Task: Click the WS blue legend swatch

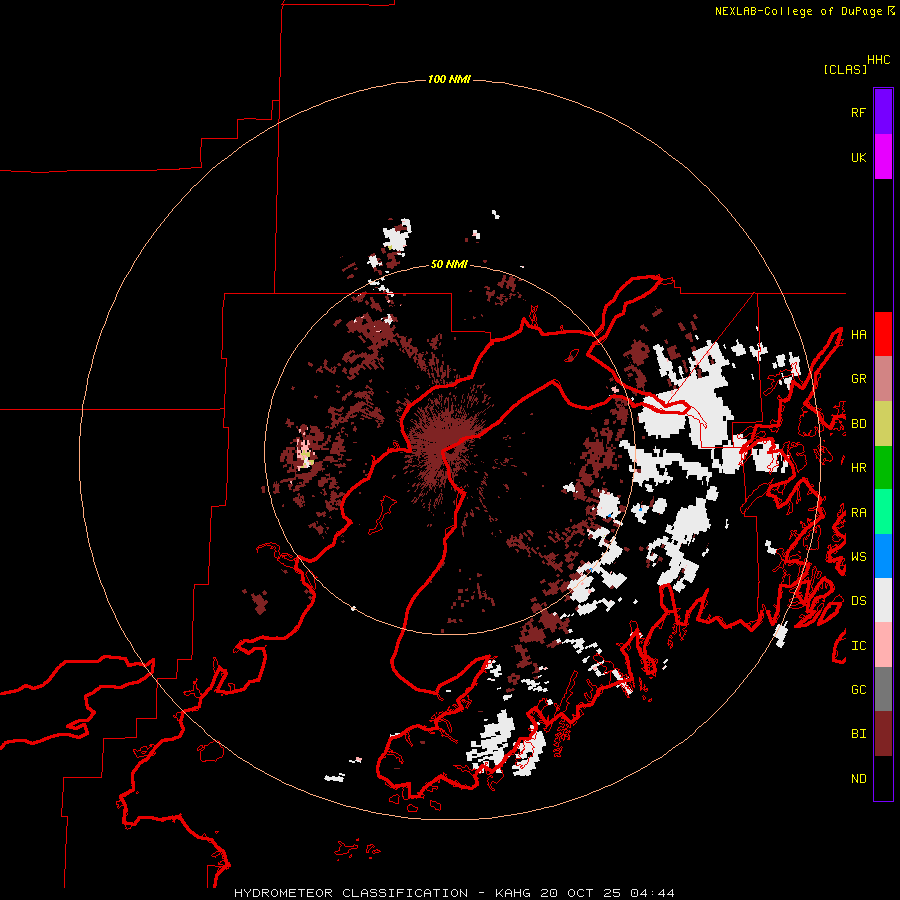Action: (883, 556)
